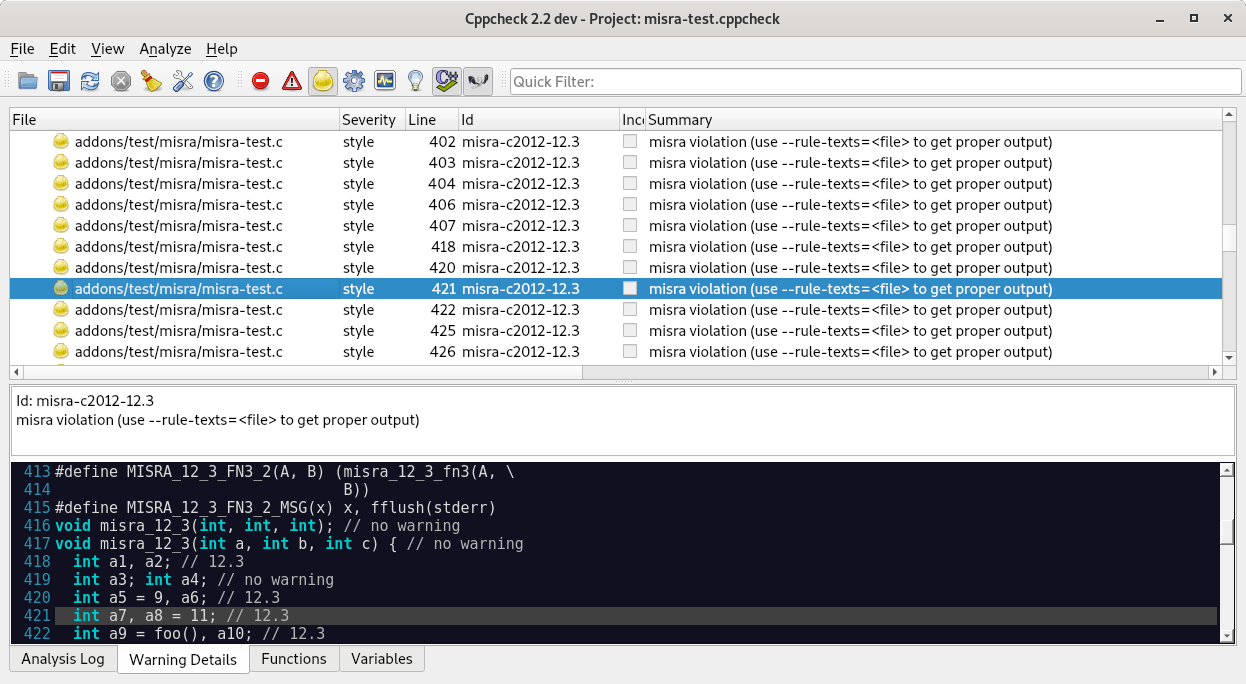Open preferences with the wrench and screwdriver icon
The image size is (1246, 684).
[x=183, y=81]
